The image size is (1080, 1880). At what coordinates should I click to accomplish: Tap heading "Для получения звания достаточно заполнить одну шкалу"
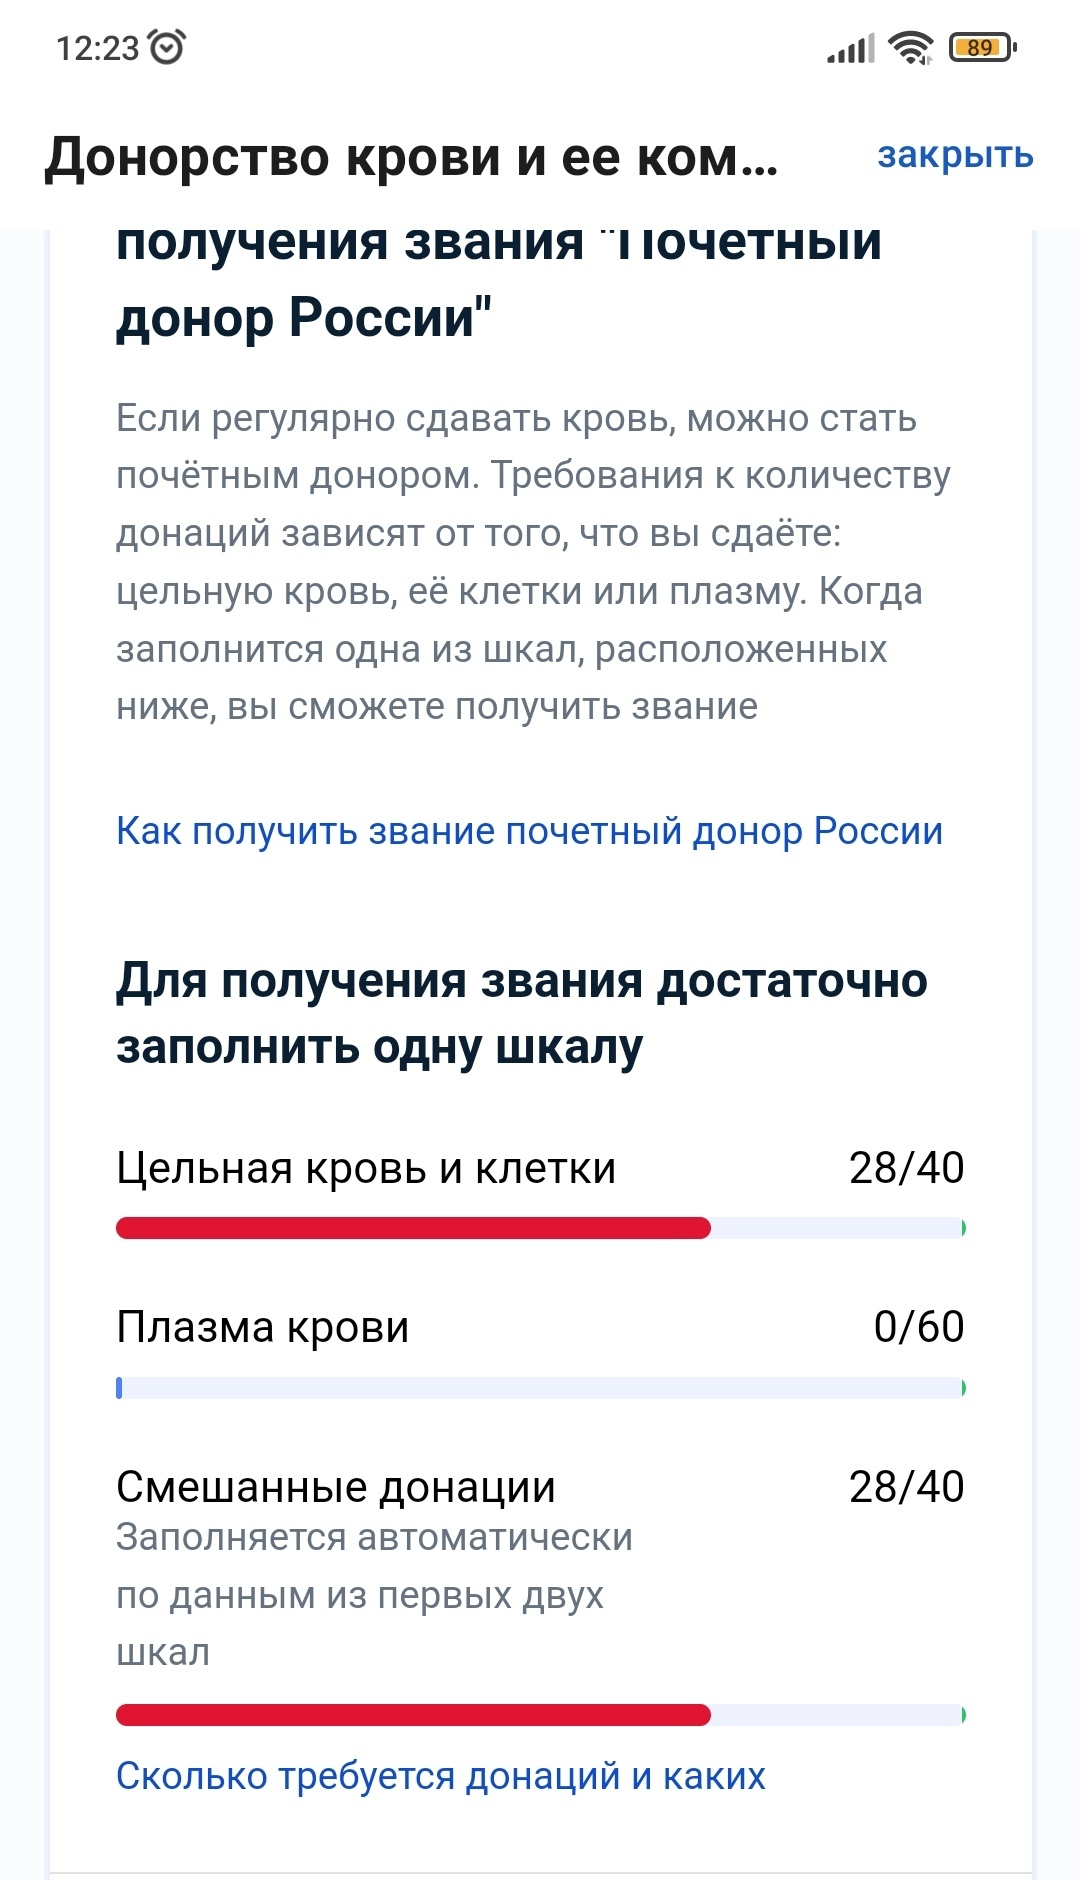521,1013
